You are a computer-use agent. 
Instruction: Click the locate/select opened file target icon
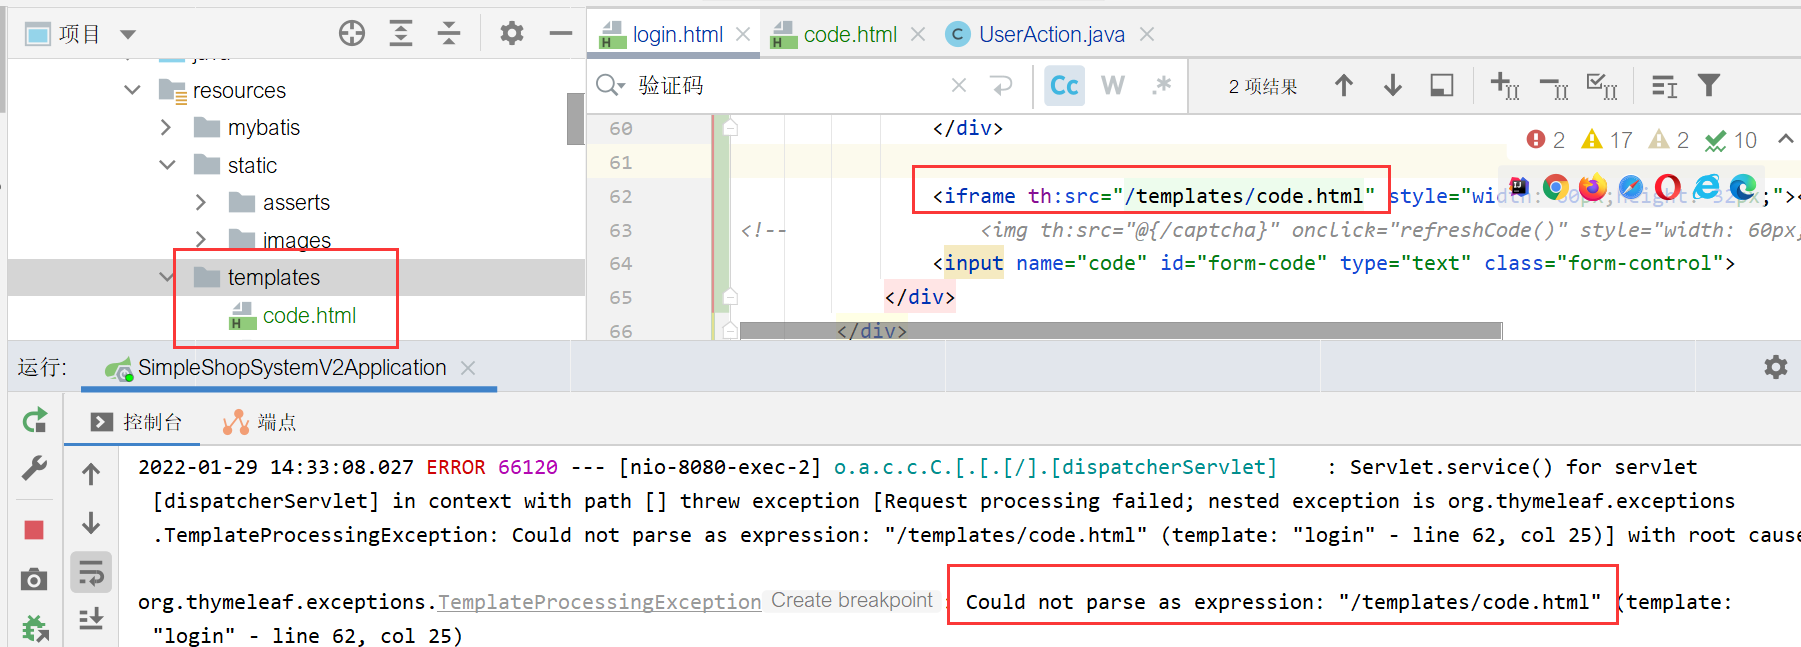click(x=352, y=34)
